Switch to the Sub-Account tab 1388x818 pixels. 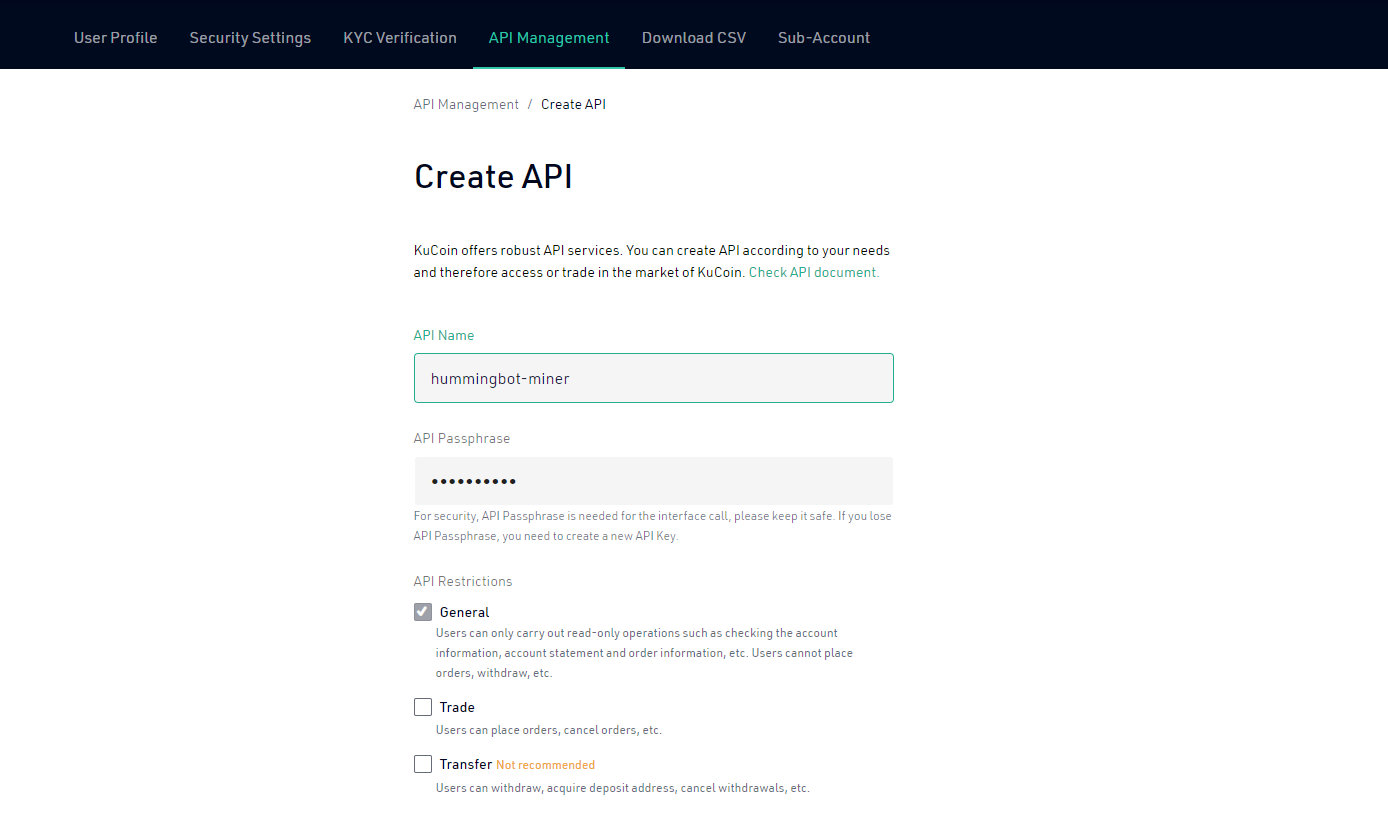pos(824,38)
